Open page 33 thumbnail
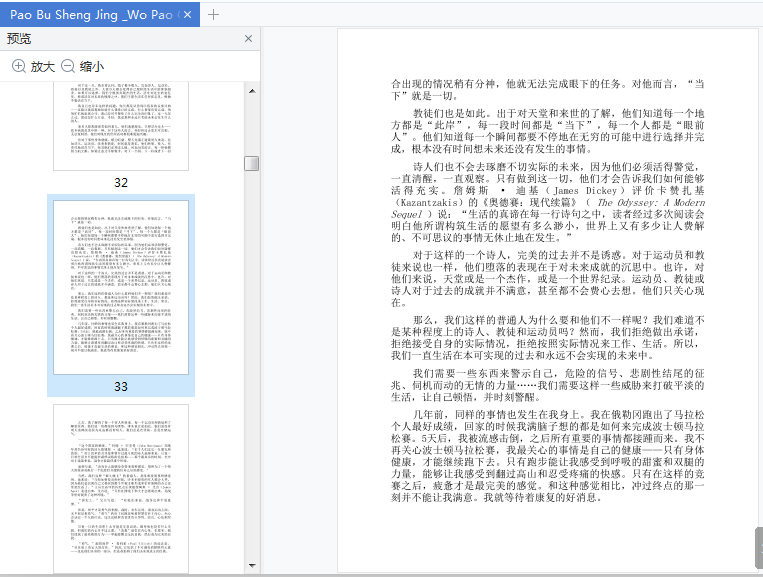 [121, 288]
